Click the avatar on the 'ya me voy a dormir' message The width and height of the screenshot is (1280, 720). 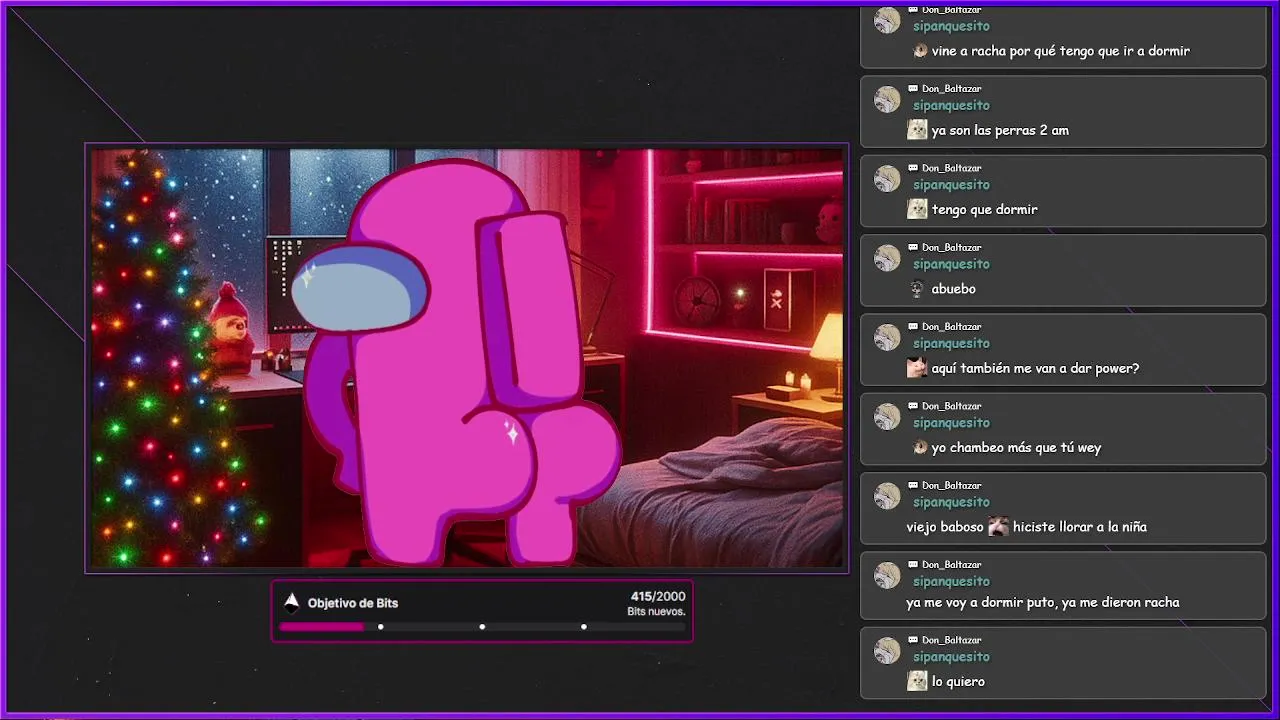point(887,575)
